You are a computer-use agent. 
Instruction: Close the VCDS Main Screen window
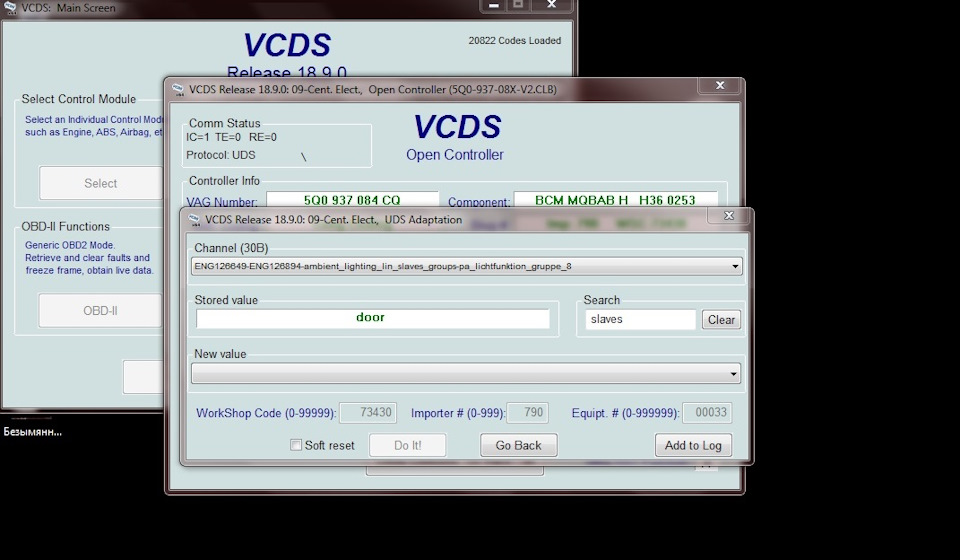[x=551, y=6]
